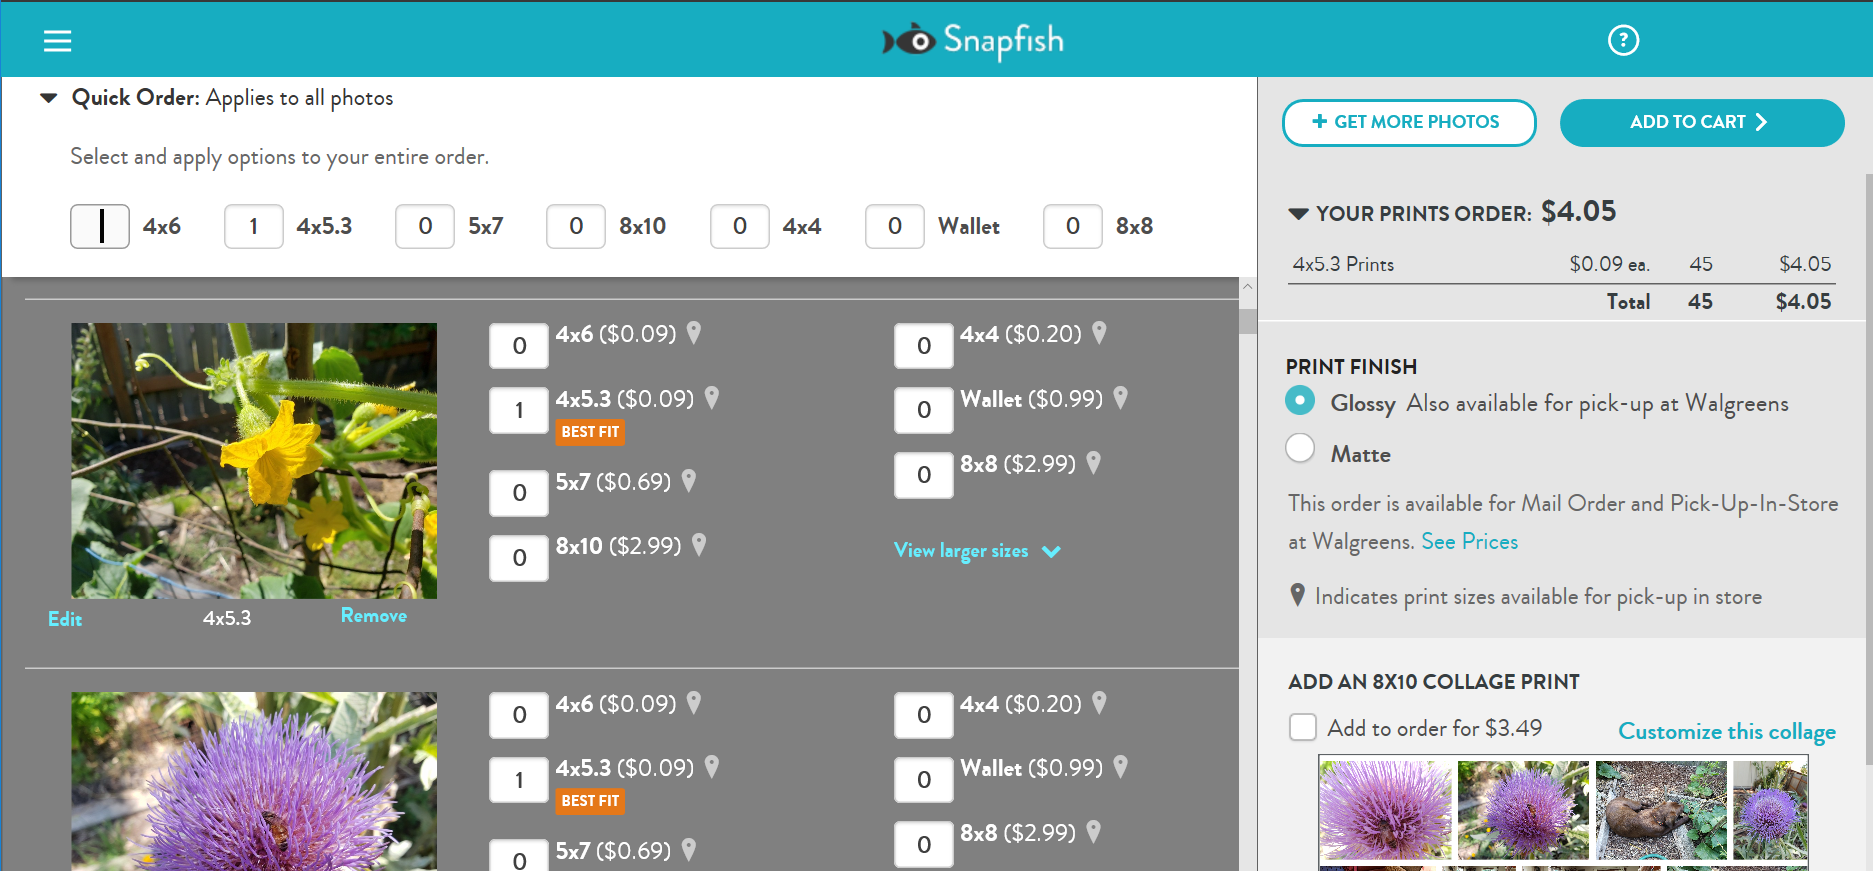The height and width of the screenshot is (871, 1873).
Task: Click pin icon beside first photo 4x4
Action: point(1099,333)
